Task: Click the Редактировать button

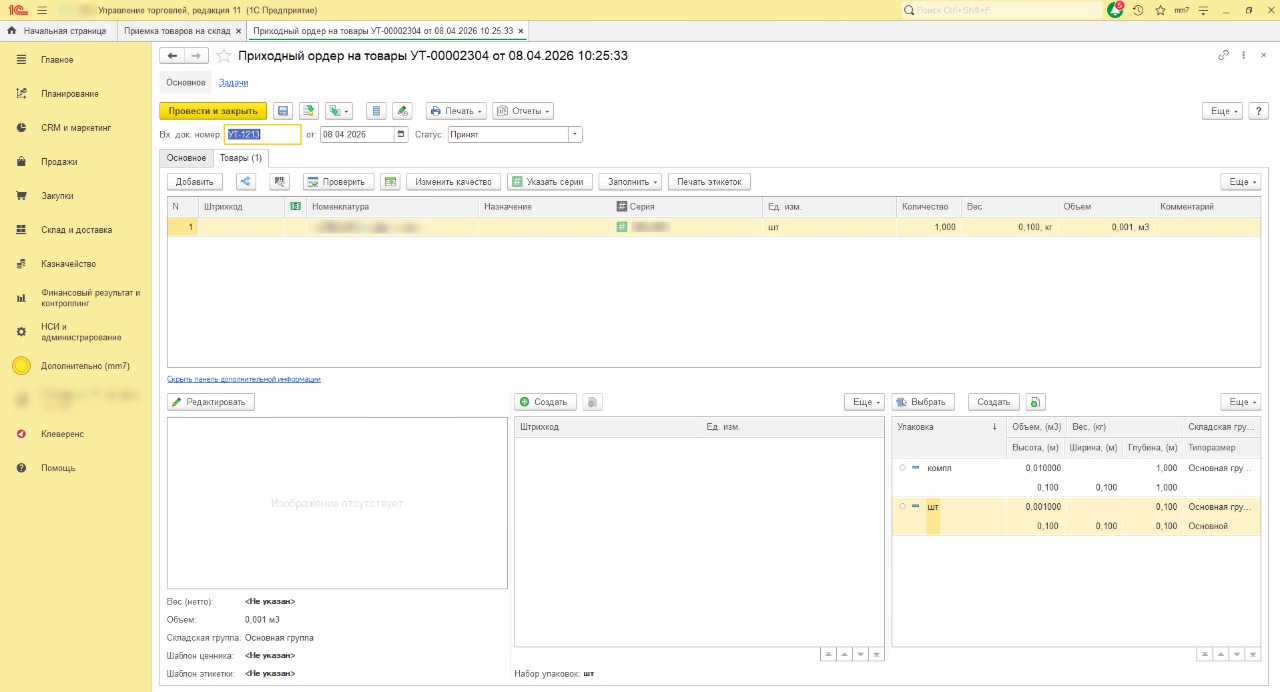Action: coord(211,402)
